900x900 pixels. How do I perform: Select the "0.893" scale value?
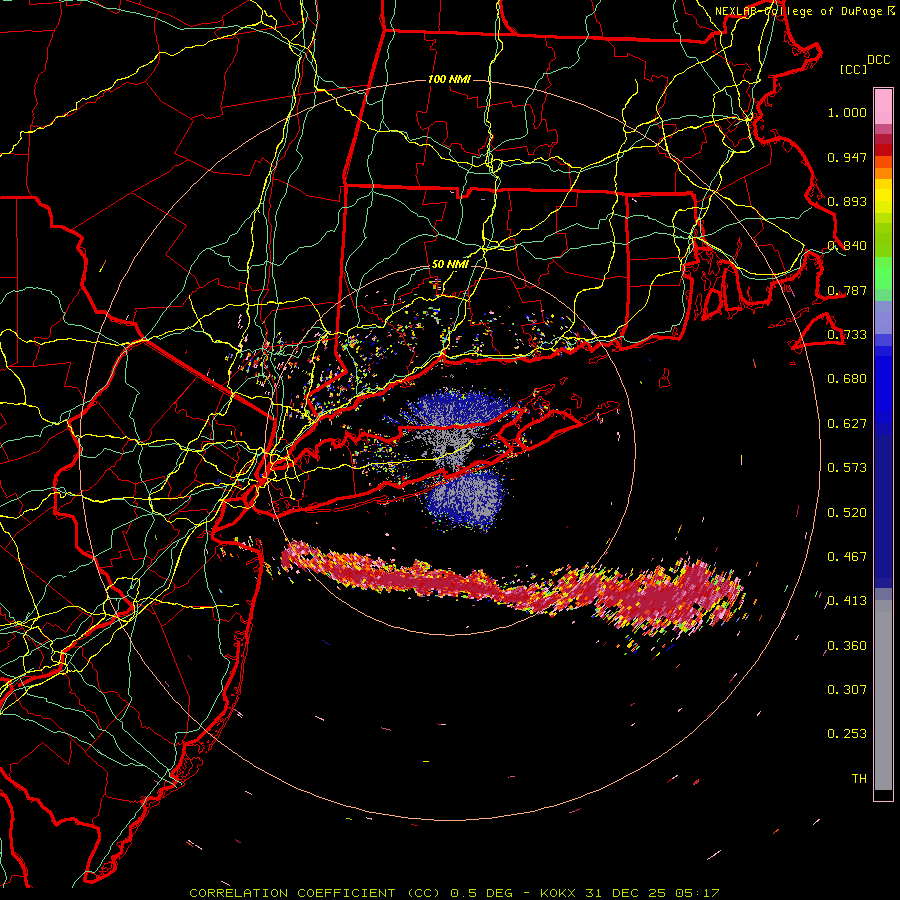[x=847, y=201]
